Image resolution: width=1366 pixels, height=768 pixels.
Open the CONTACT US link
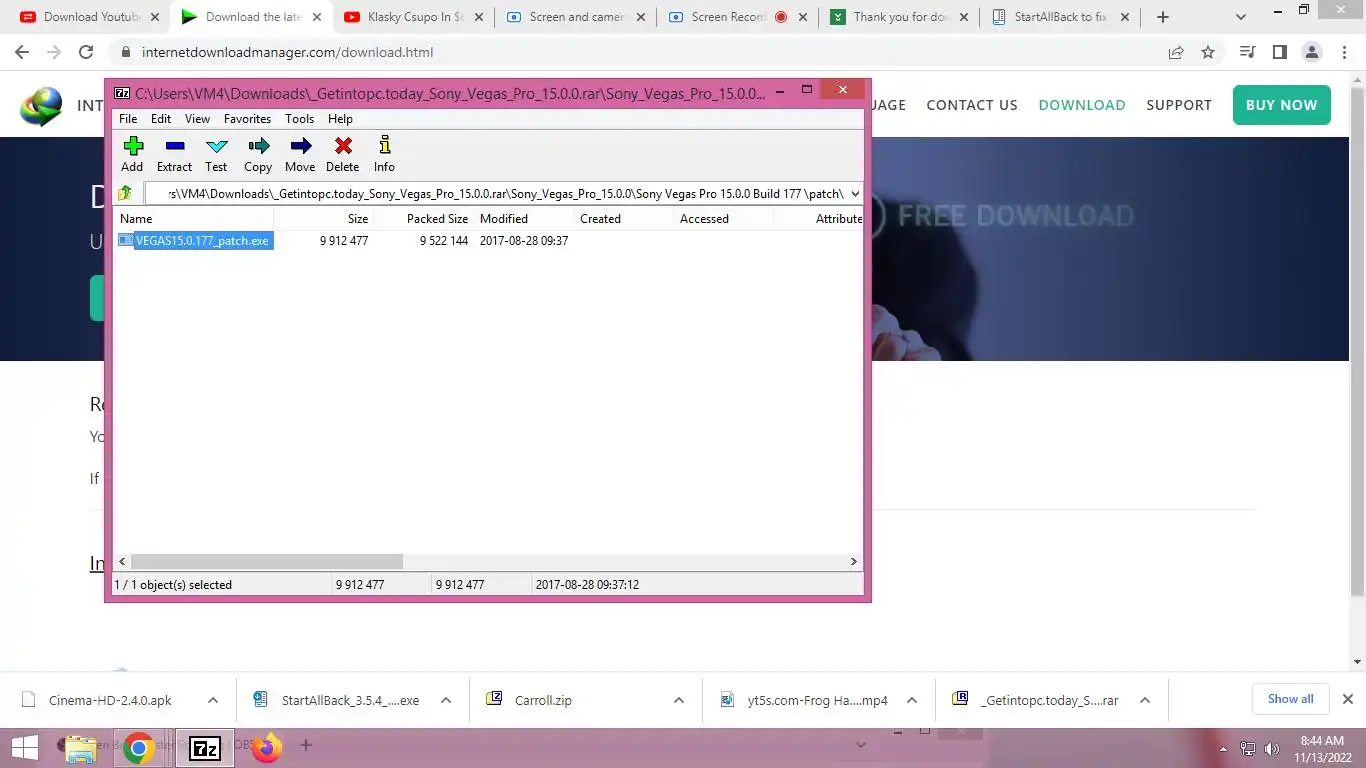[972, 104]
